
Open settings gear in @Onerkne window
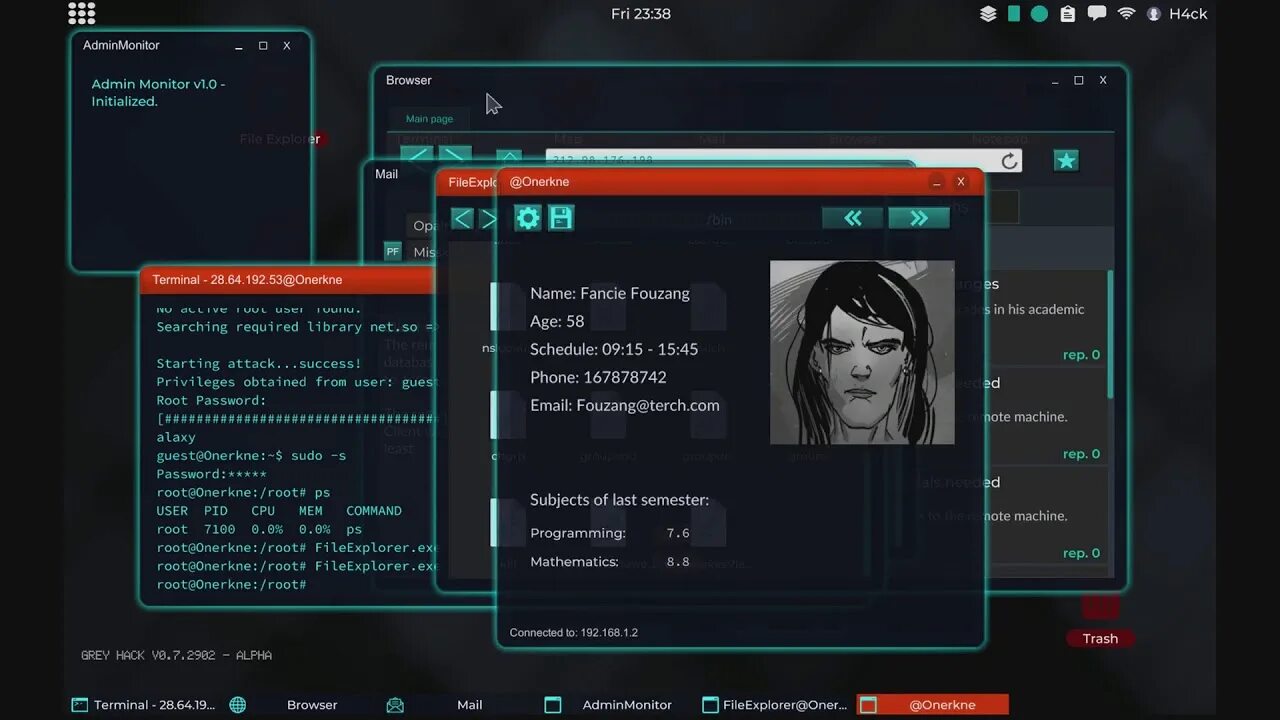[x=528, y=218]
